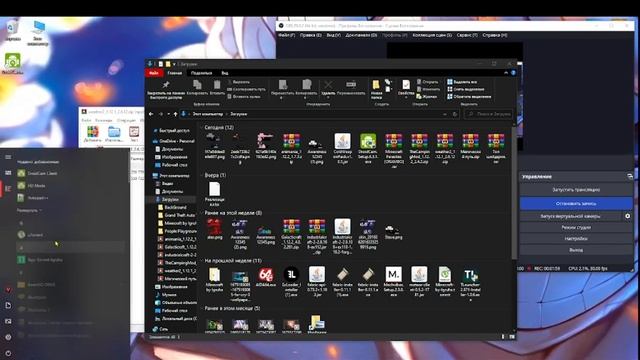This screenshot has height=360, width=640.
Task: Select BackGround folder in navigation pane
Action: point(173,207)
